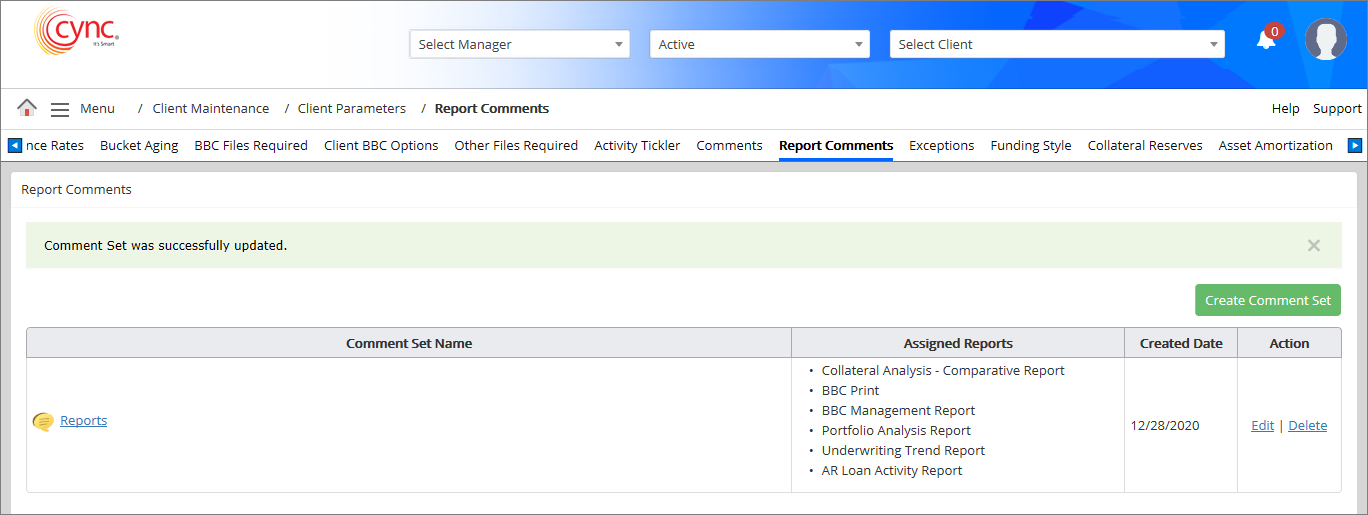Click the comment bubble icon beside Reports
This screenshot has width=1368, height=515.
coord(43,422)
